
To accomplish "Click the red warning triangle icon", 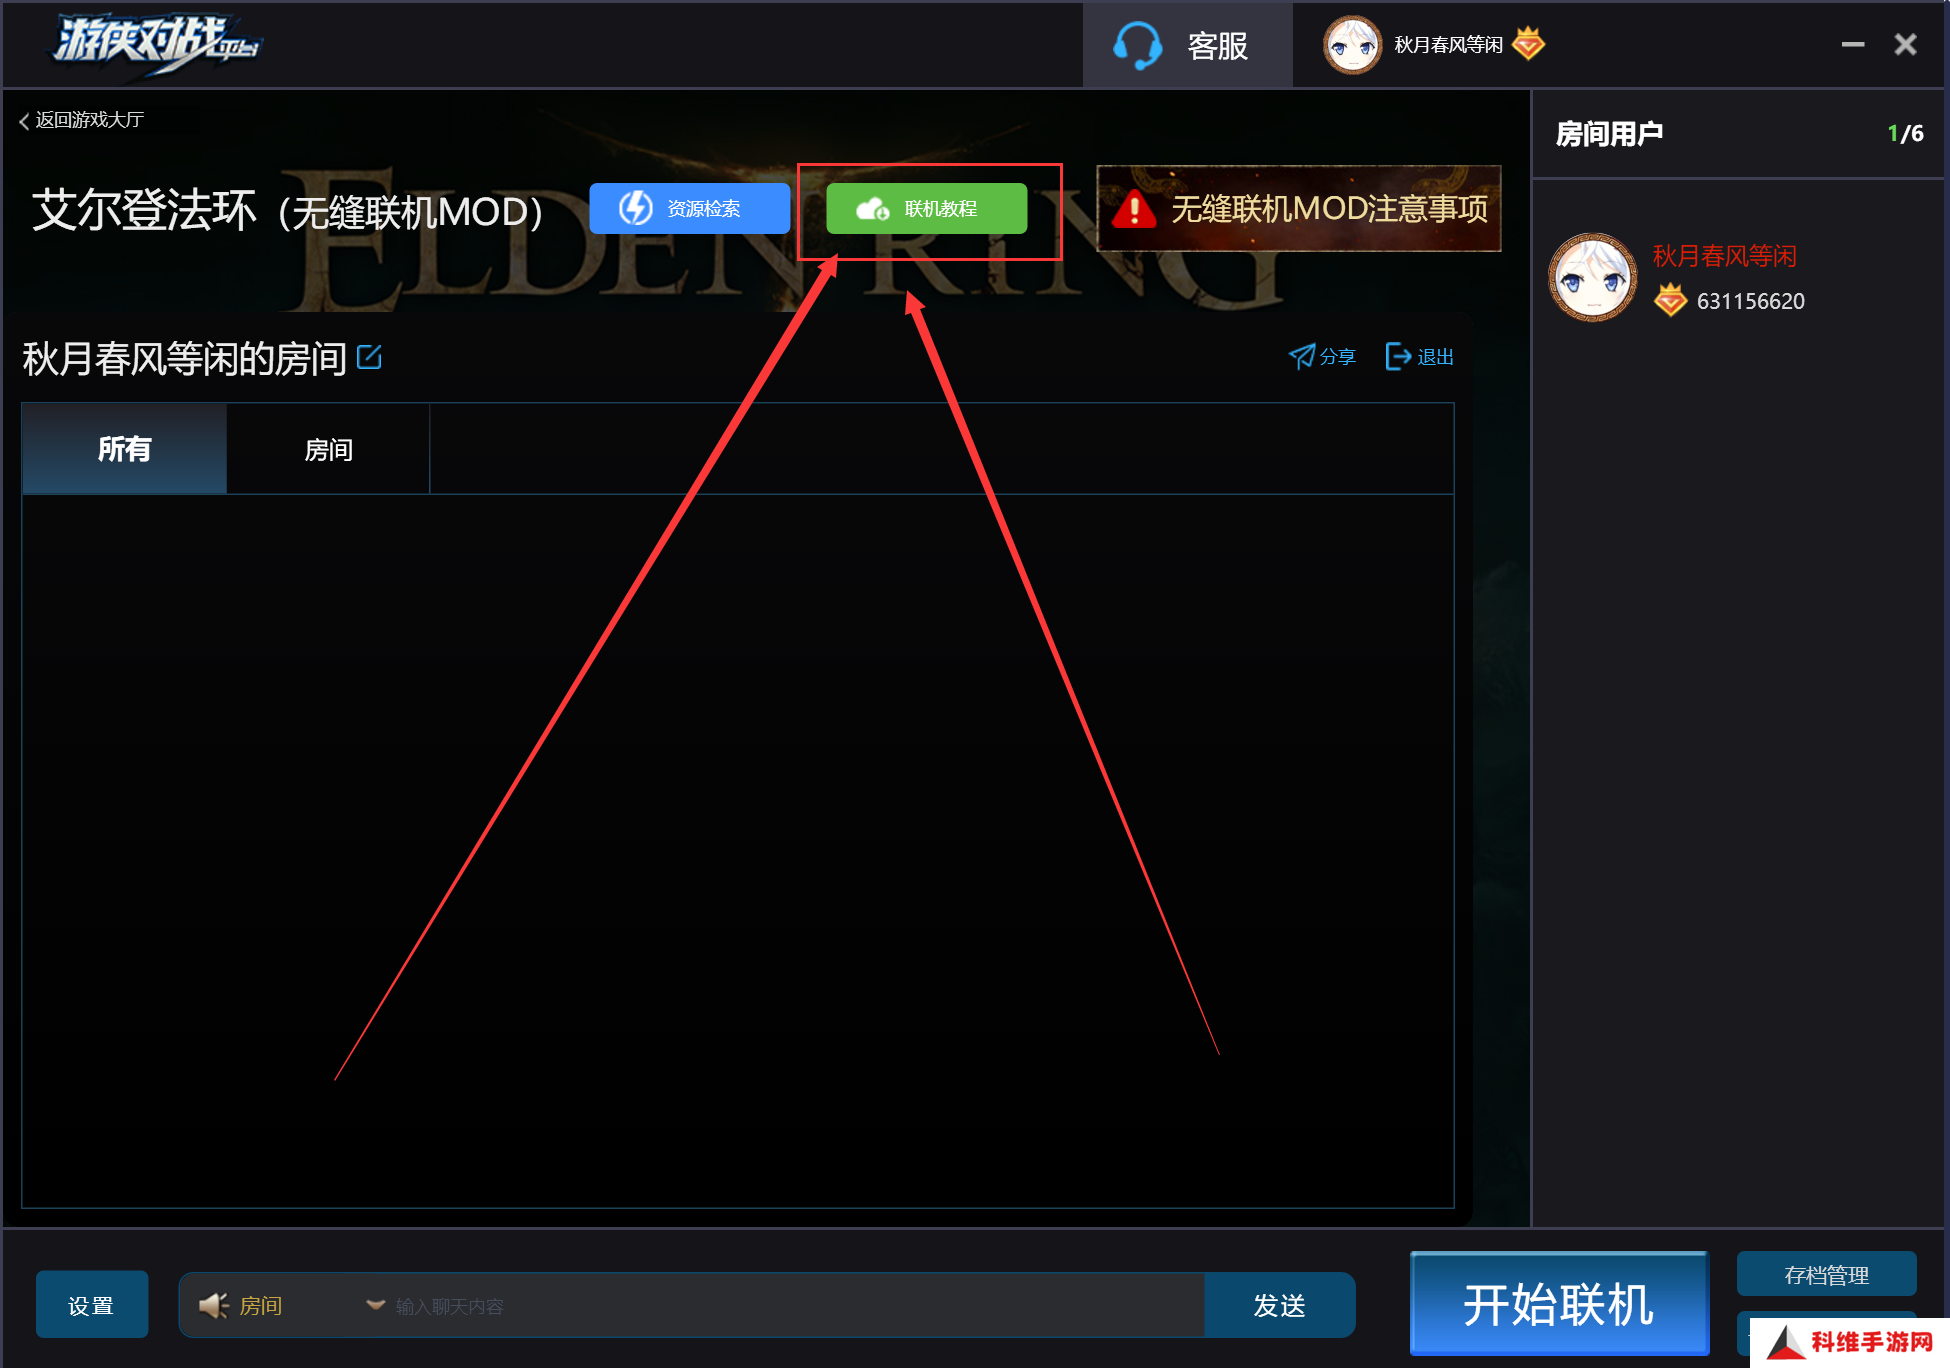I will (1134, 208).
